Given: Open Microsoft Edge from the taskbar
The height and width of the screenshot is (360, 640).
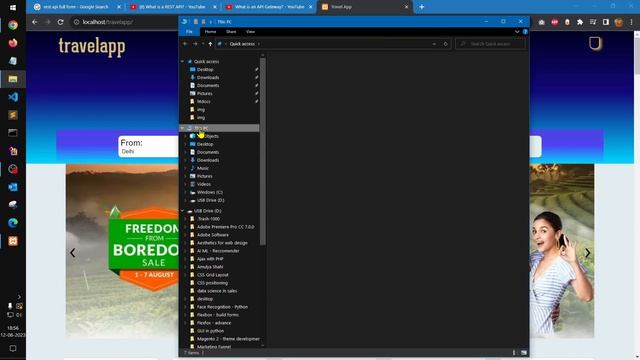Looking at the screenshot, I should (x=13, y=222).
